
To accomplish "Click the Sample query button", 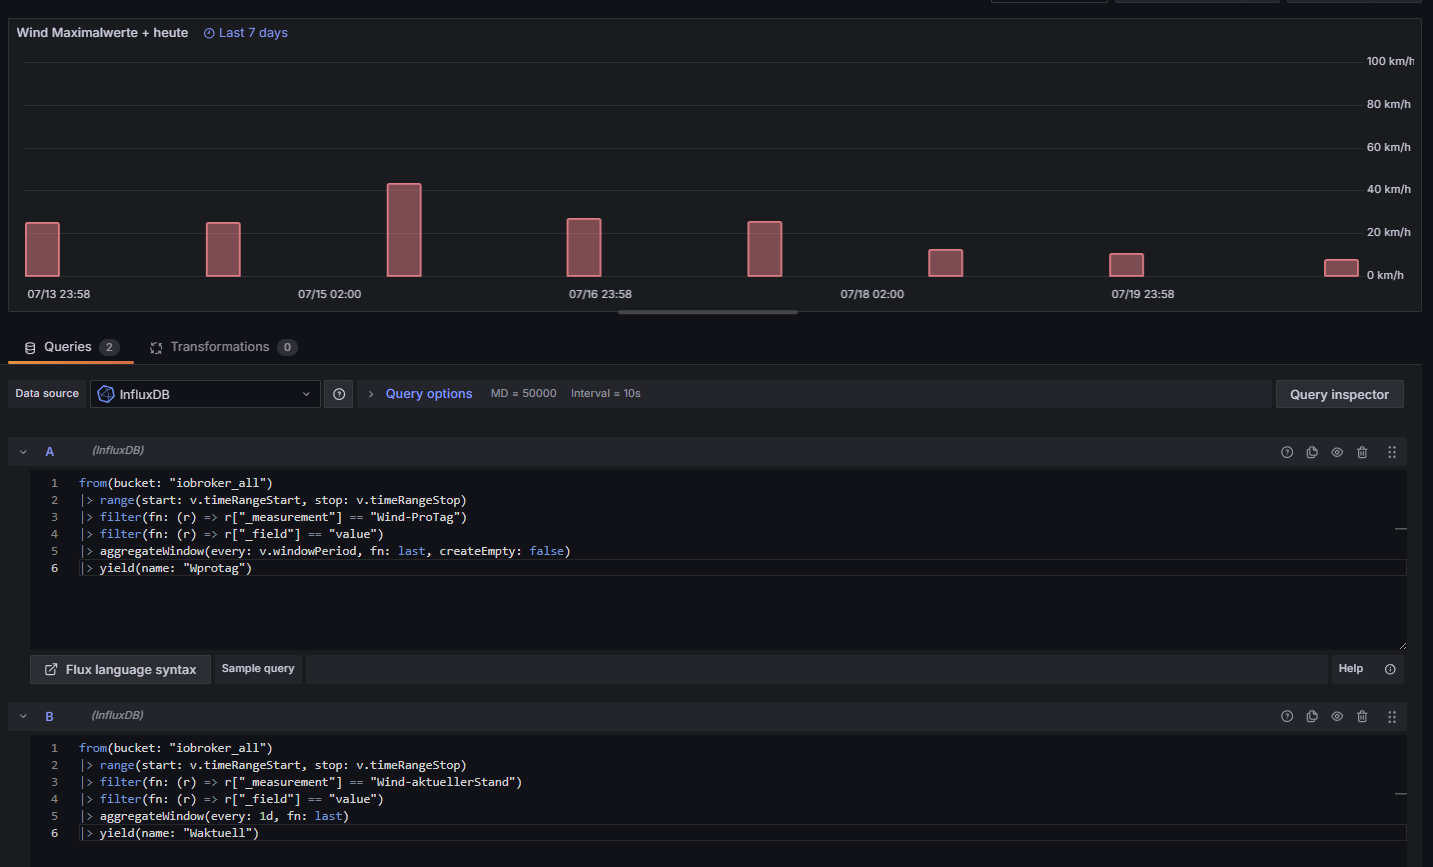I will tap(258, 669).
